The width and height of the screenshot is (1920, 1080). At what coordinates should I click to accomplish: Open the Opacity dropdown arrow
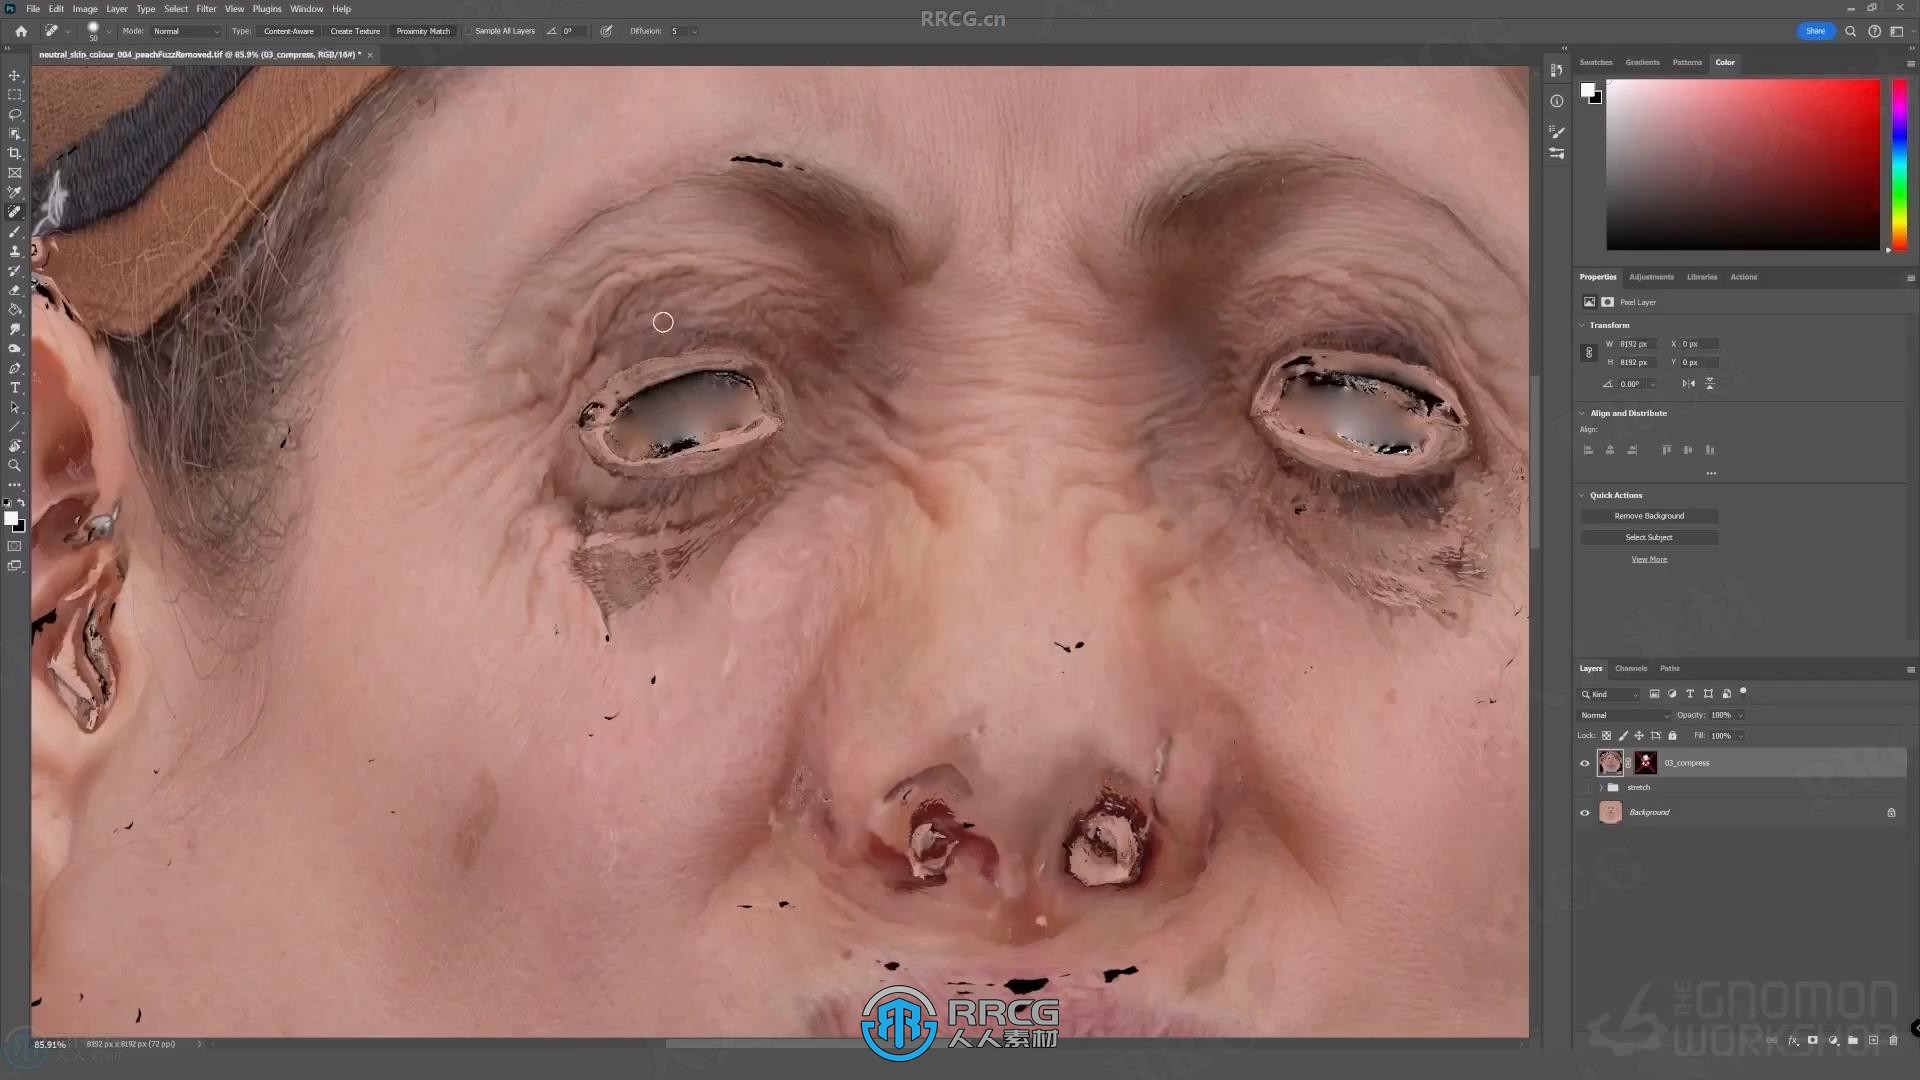pos(1741,715)
